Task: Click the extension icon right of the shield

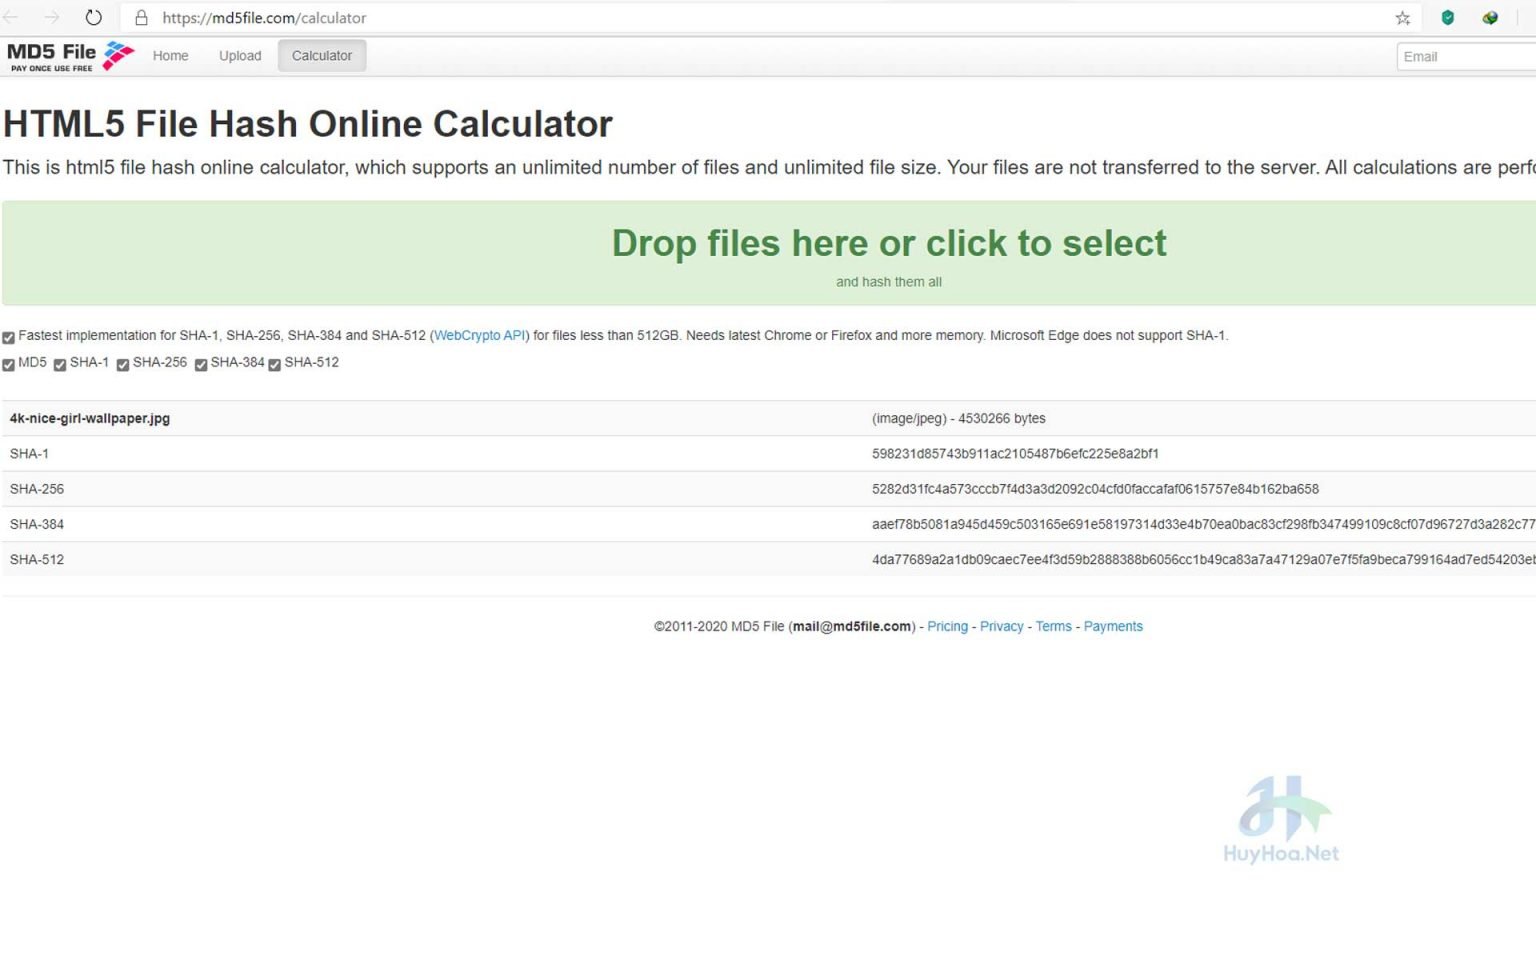Action: pos(1490,18)
